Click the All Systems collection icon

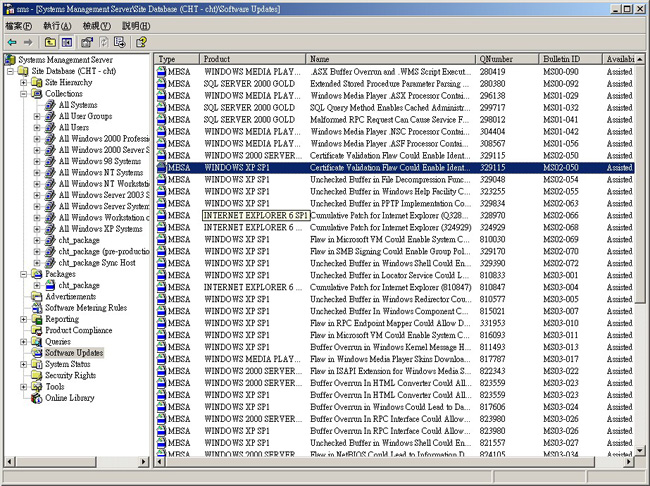tap(50, 105)
